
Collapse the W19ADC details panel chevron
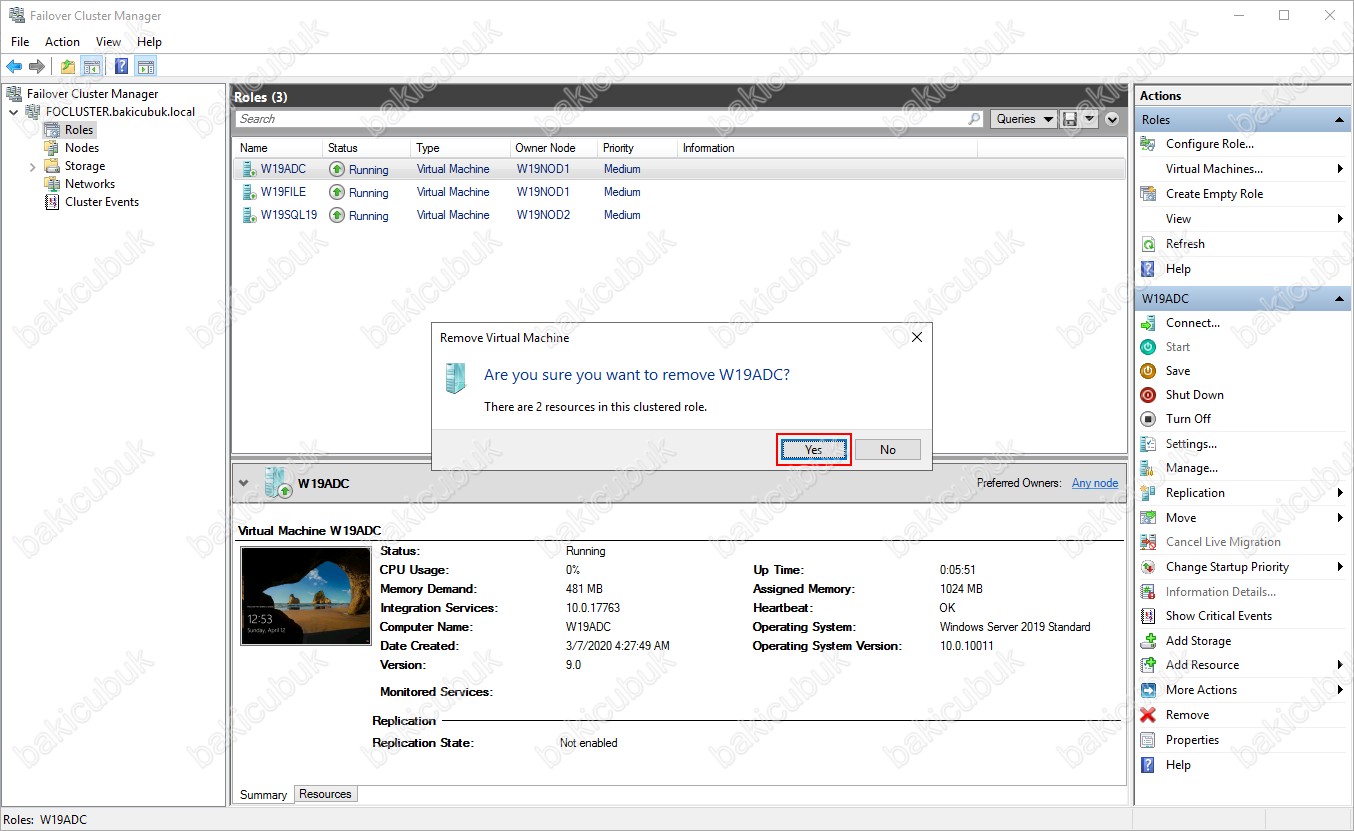[x=244, y=483]
